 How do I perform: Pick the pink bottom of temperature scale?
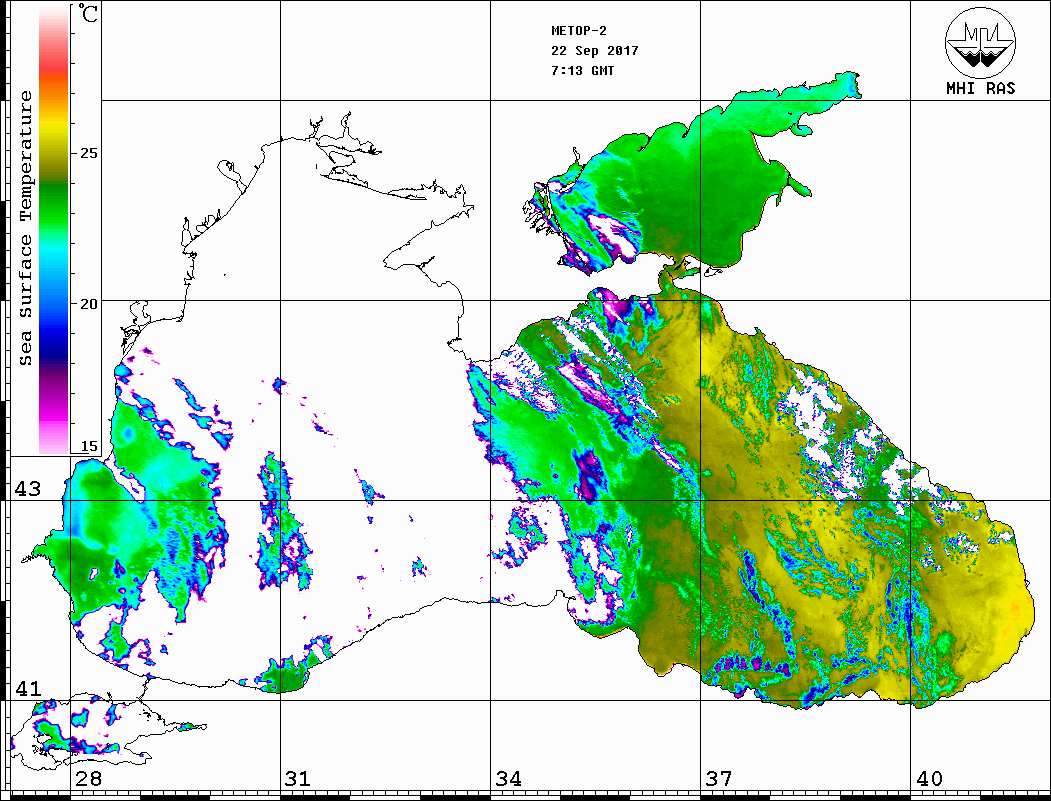[x=54, y=440]
